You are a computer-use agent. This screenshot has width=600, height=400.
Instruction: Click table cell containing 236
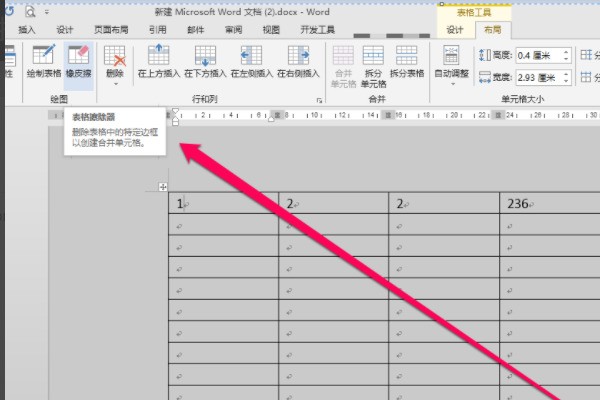549,203
